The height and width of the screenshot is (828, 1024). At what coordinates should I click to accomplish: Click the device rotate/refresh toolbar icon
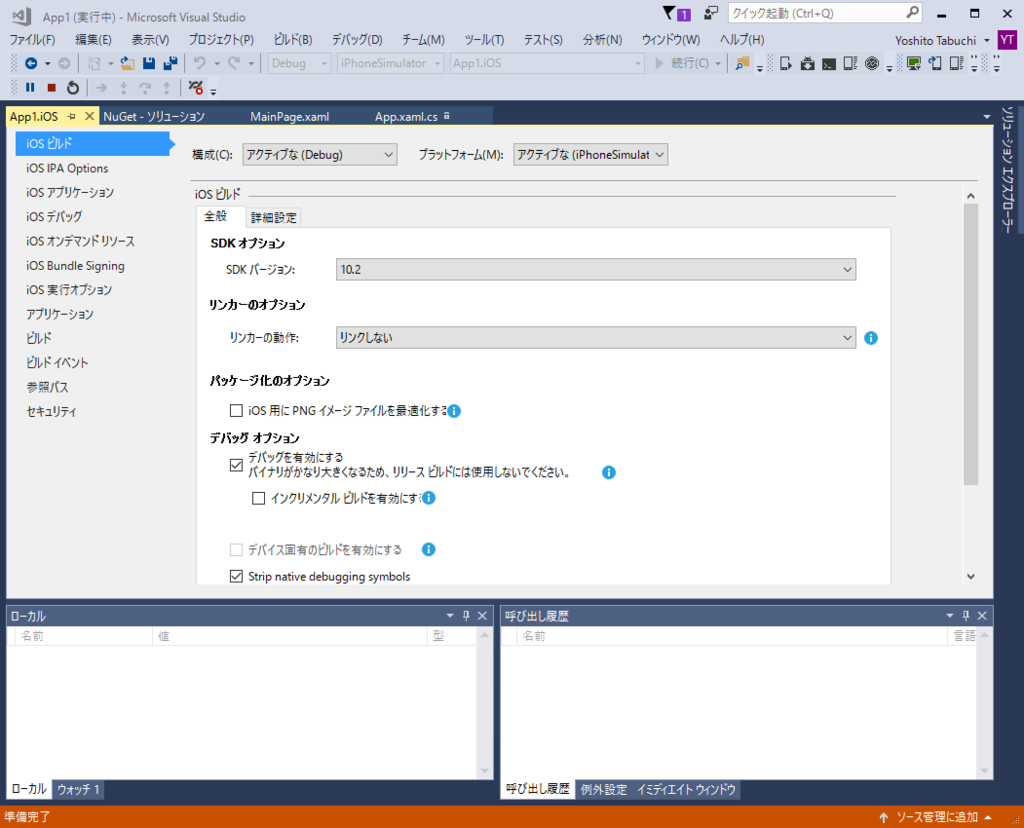click(x=935, y=63)
